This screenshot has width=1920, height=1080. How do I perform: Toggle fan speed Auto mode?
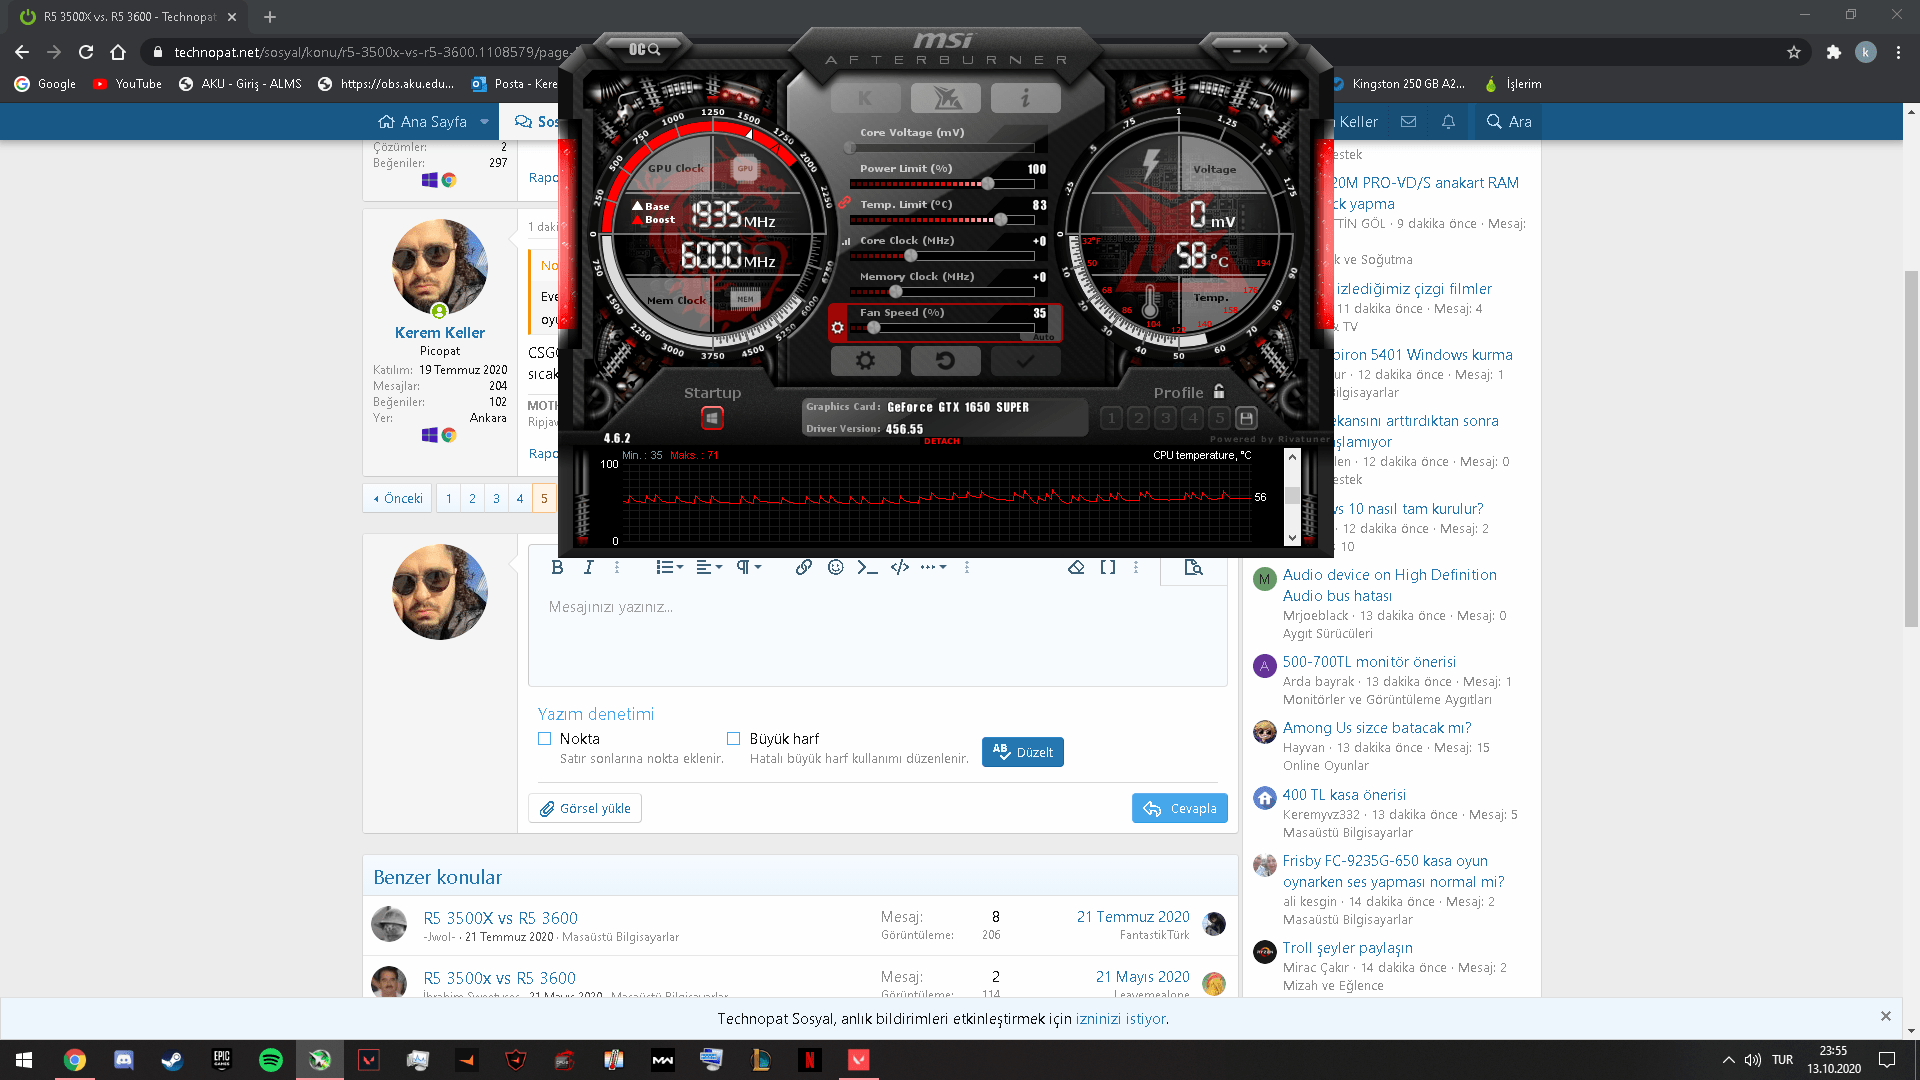click(x=1043, y=337)
